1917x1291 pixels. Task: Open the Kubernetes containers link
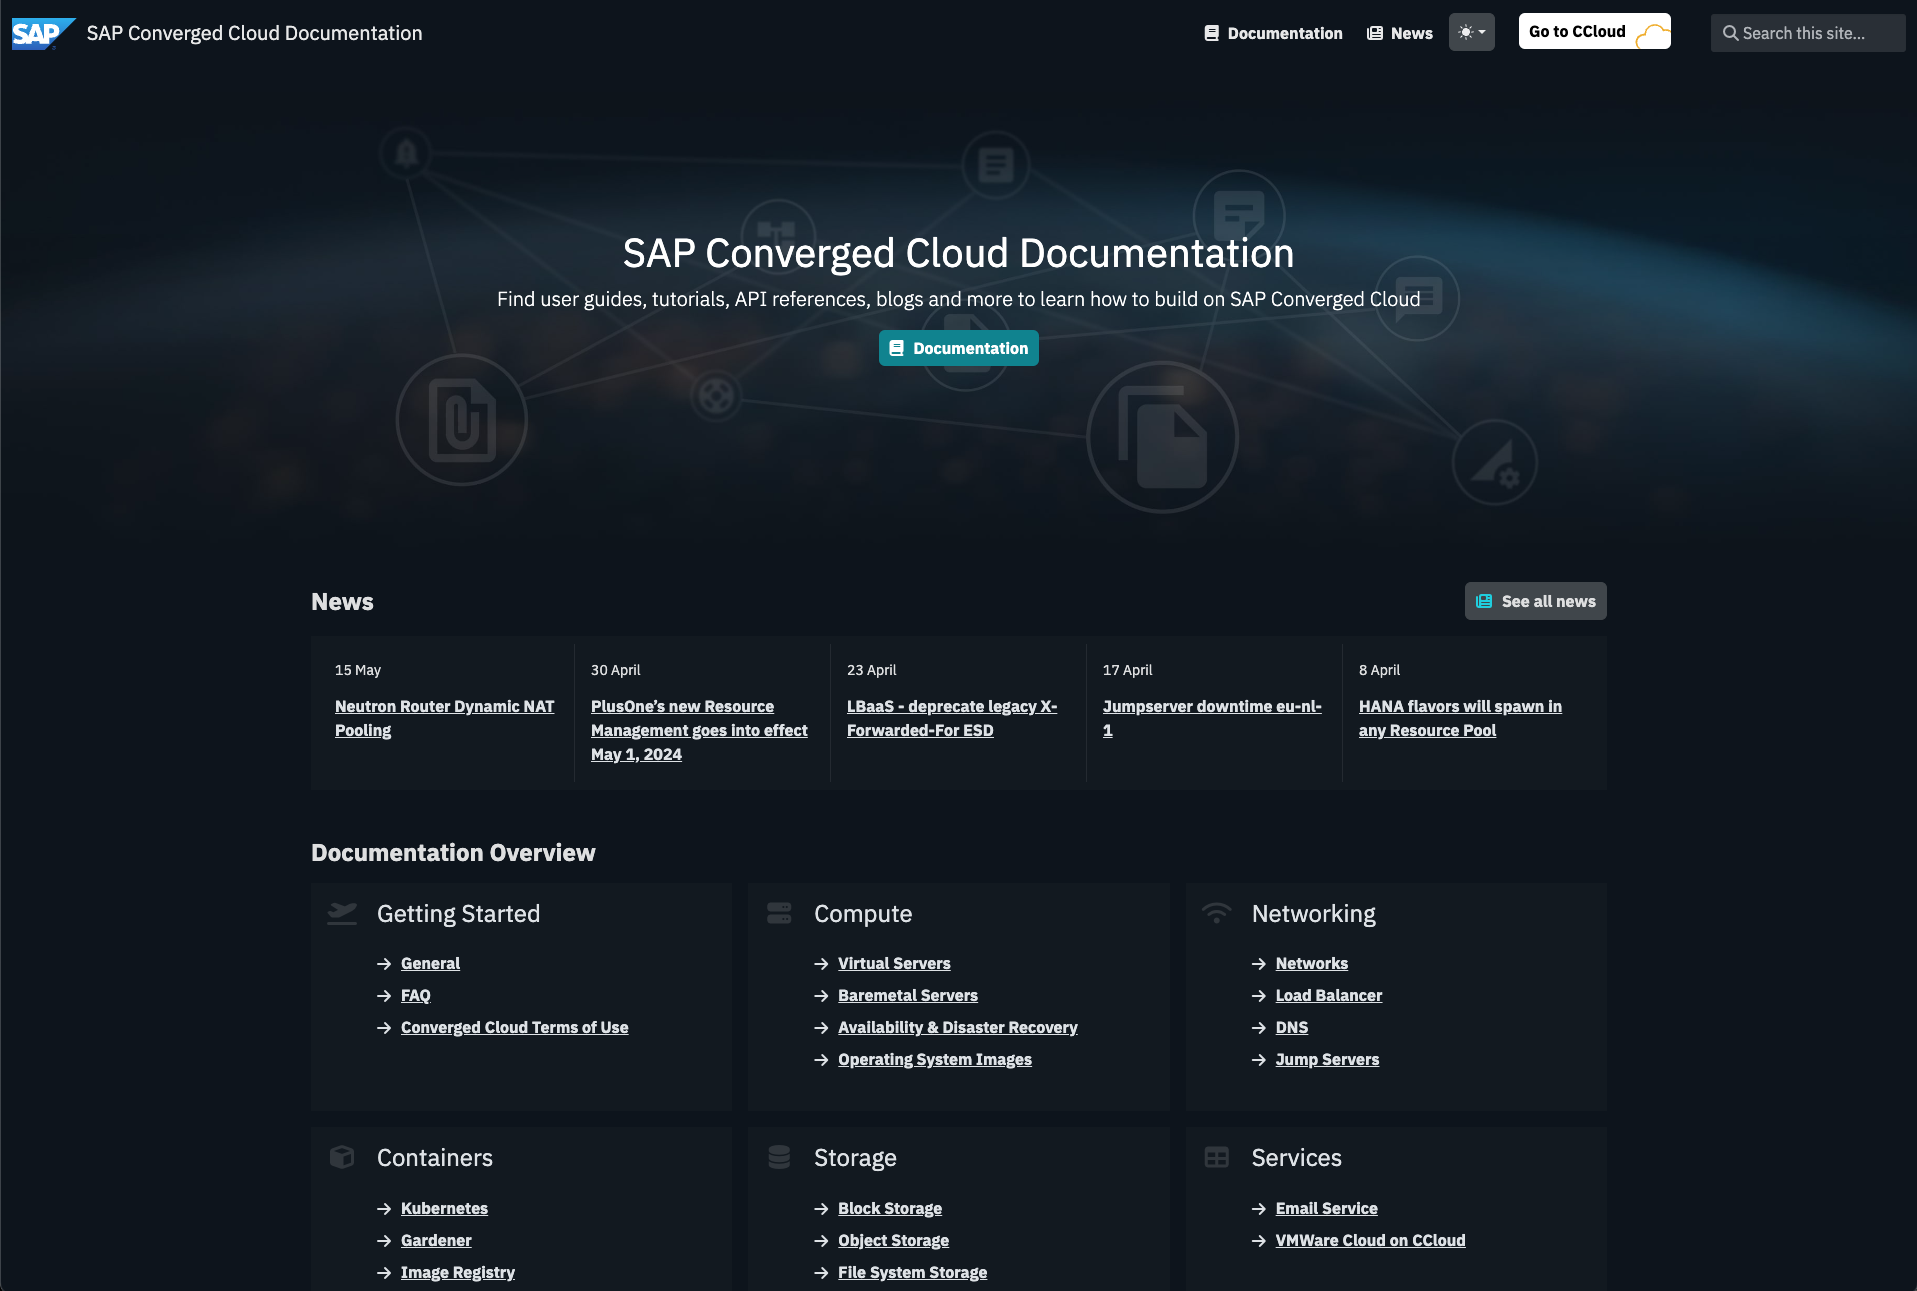point(444,1208)
